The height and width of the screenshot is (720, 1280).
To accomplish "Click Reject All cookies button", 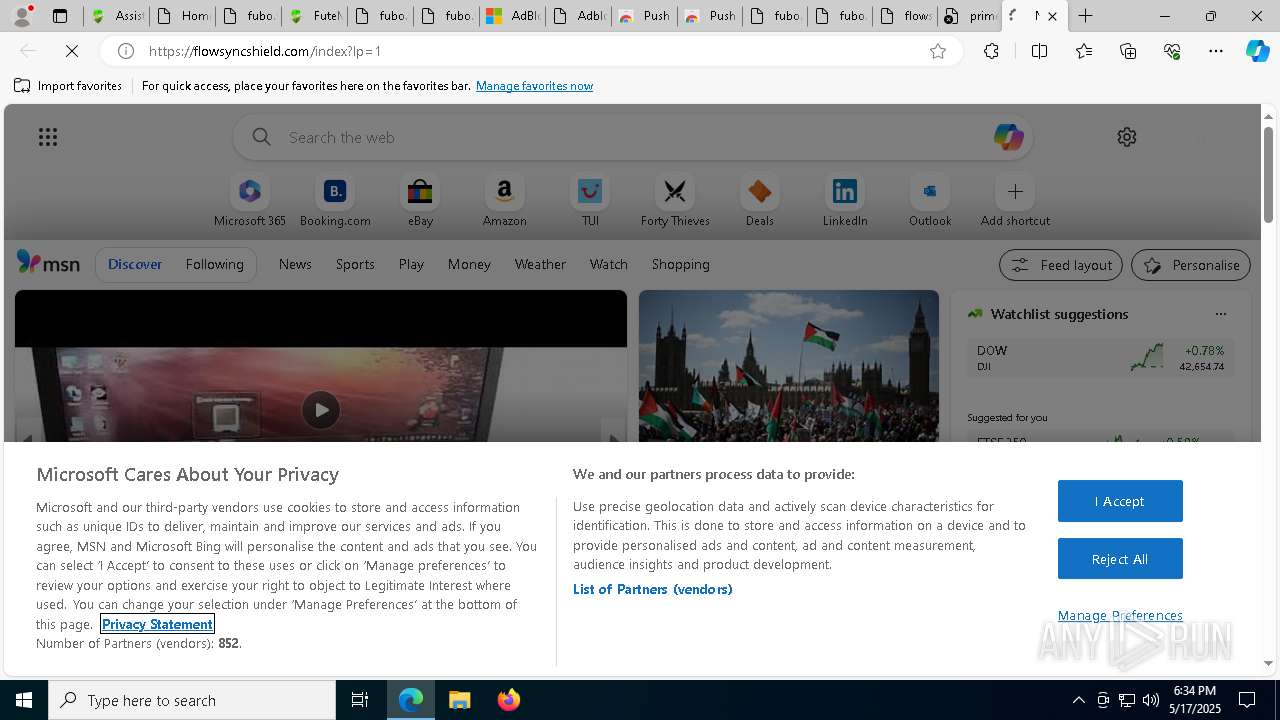I will (1120, 559).
